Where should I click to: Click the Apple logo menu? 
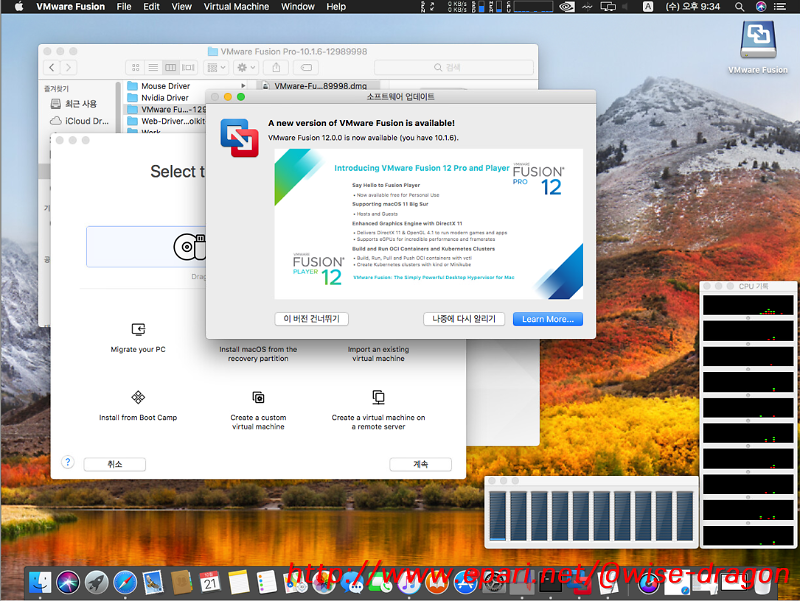(x=19, y=7)
